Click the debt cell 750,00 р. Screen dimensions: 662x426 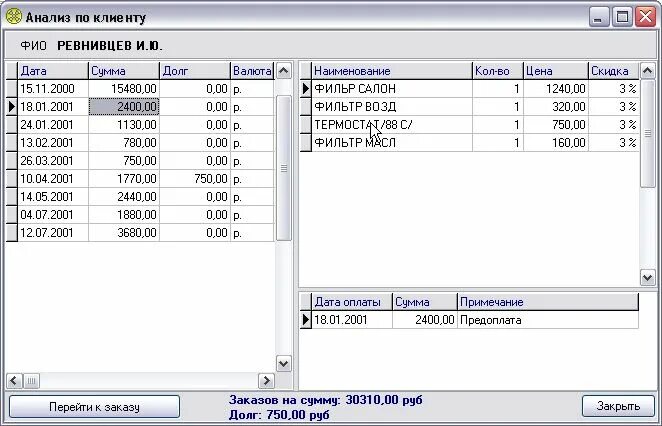pyautogui.click(x=195, y=179)
